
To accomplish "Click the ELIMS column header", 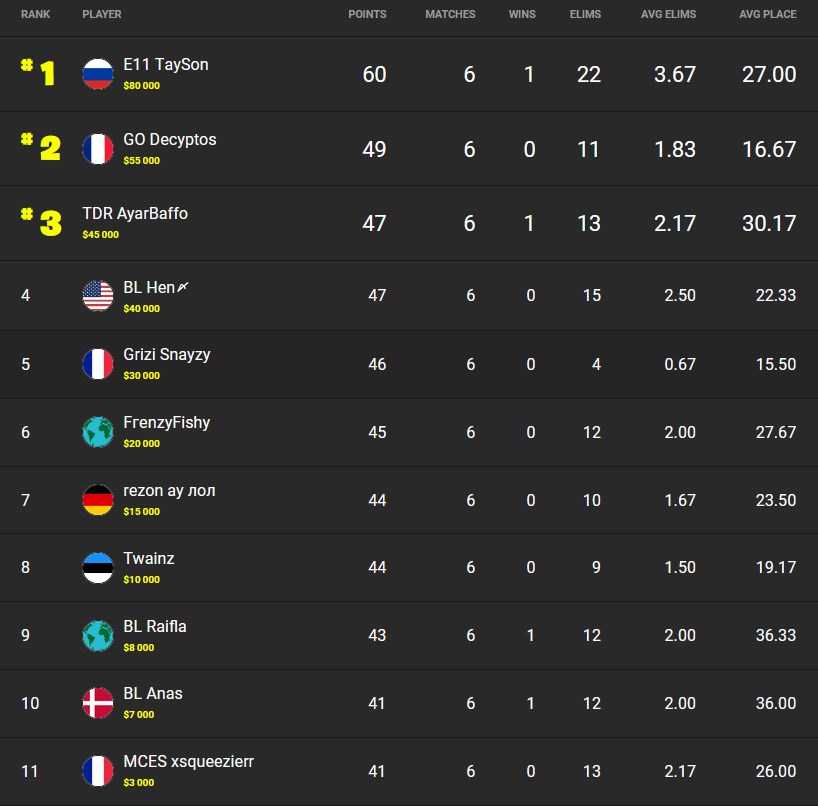I will tap(585, 15).
